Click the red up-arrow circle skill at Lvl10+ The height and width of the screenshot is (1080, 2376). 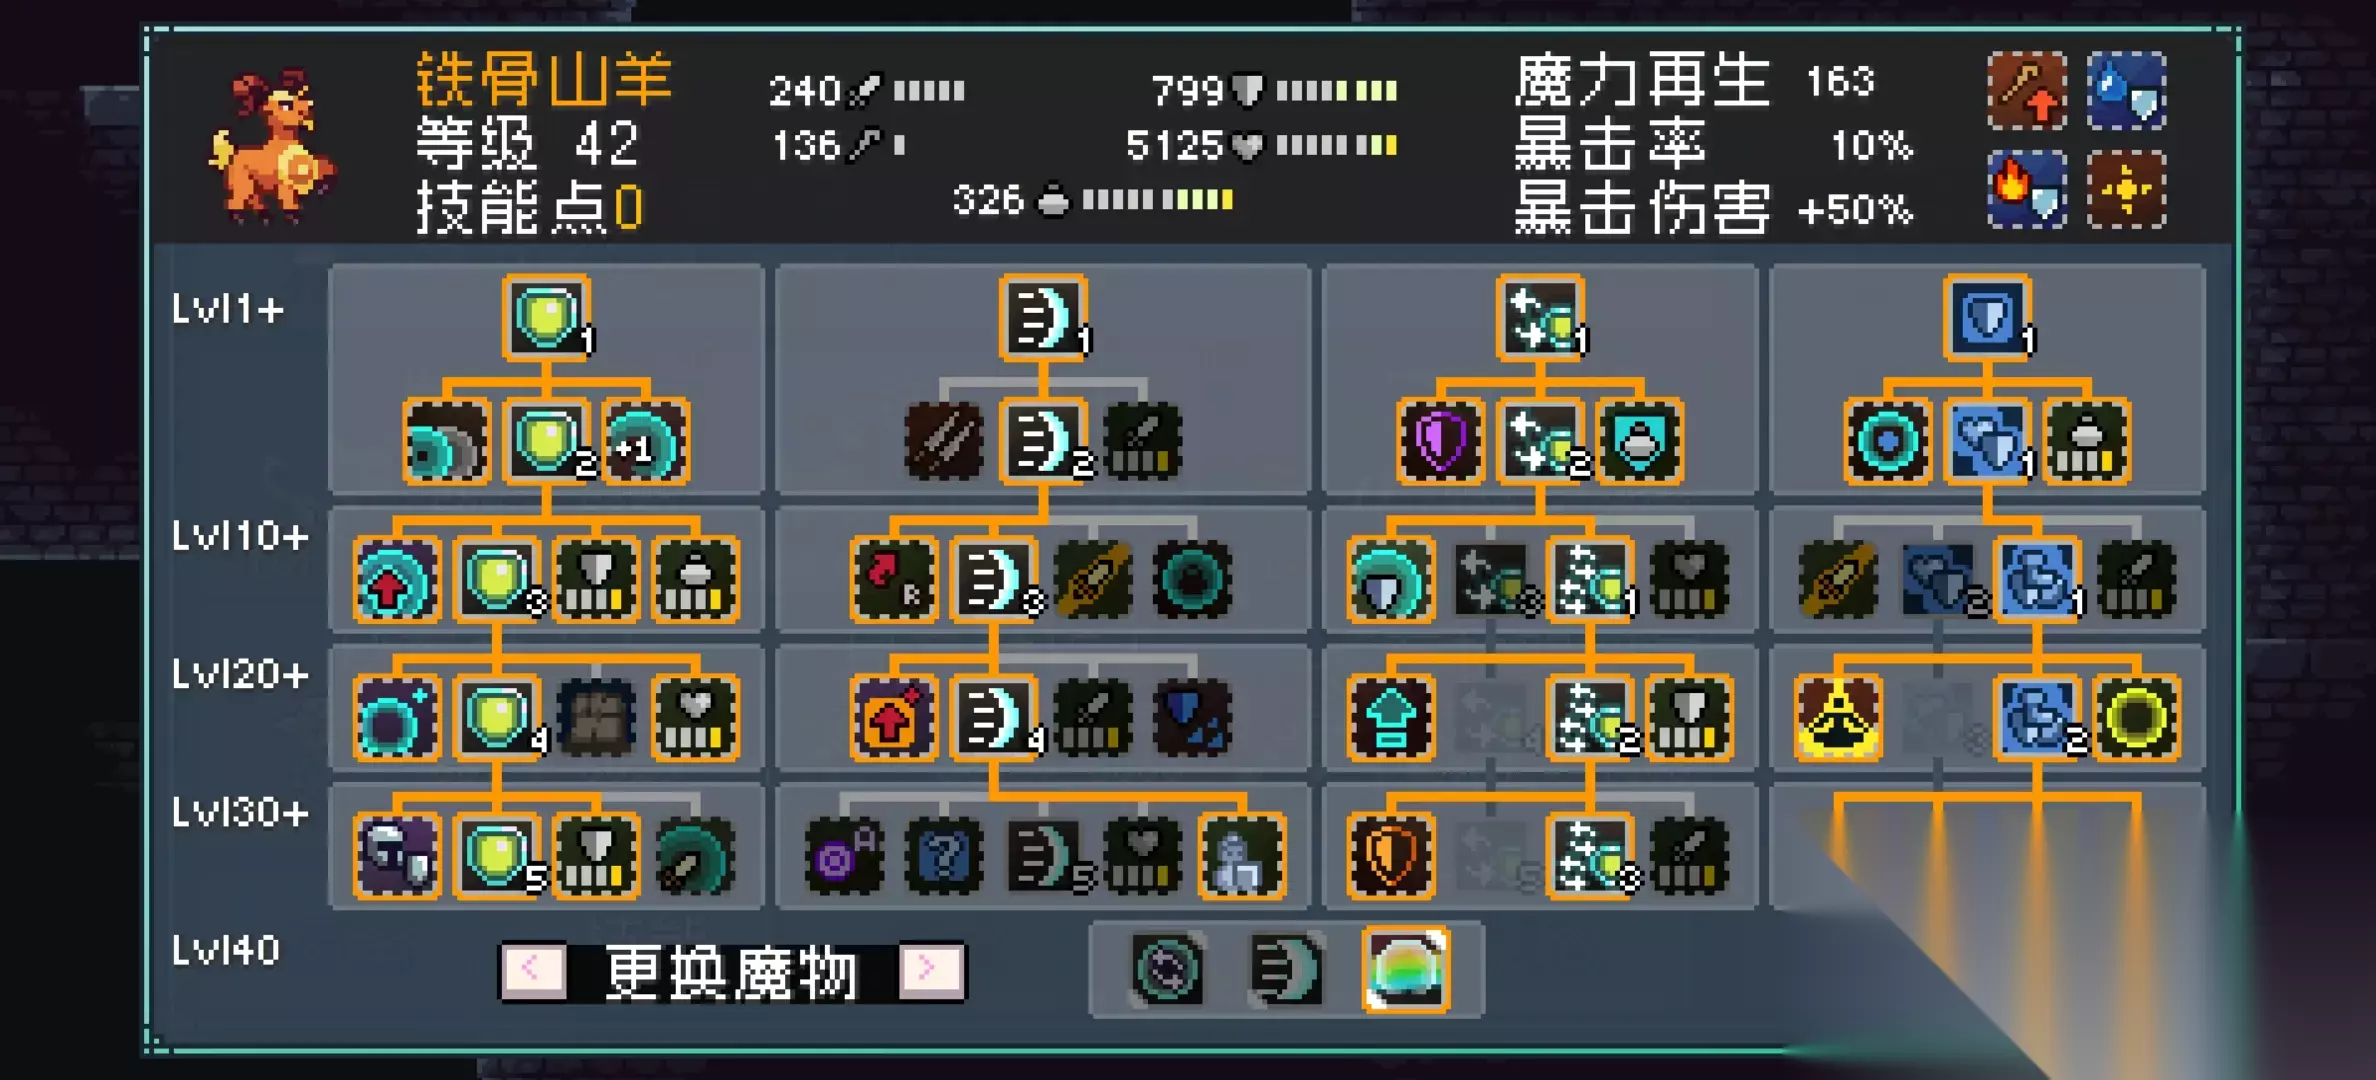(x=396, y=580)
